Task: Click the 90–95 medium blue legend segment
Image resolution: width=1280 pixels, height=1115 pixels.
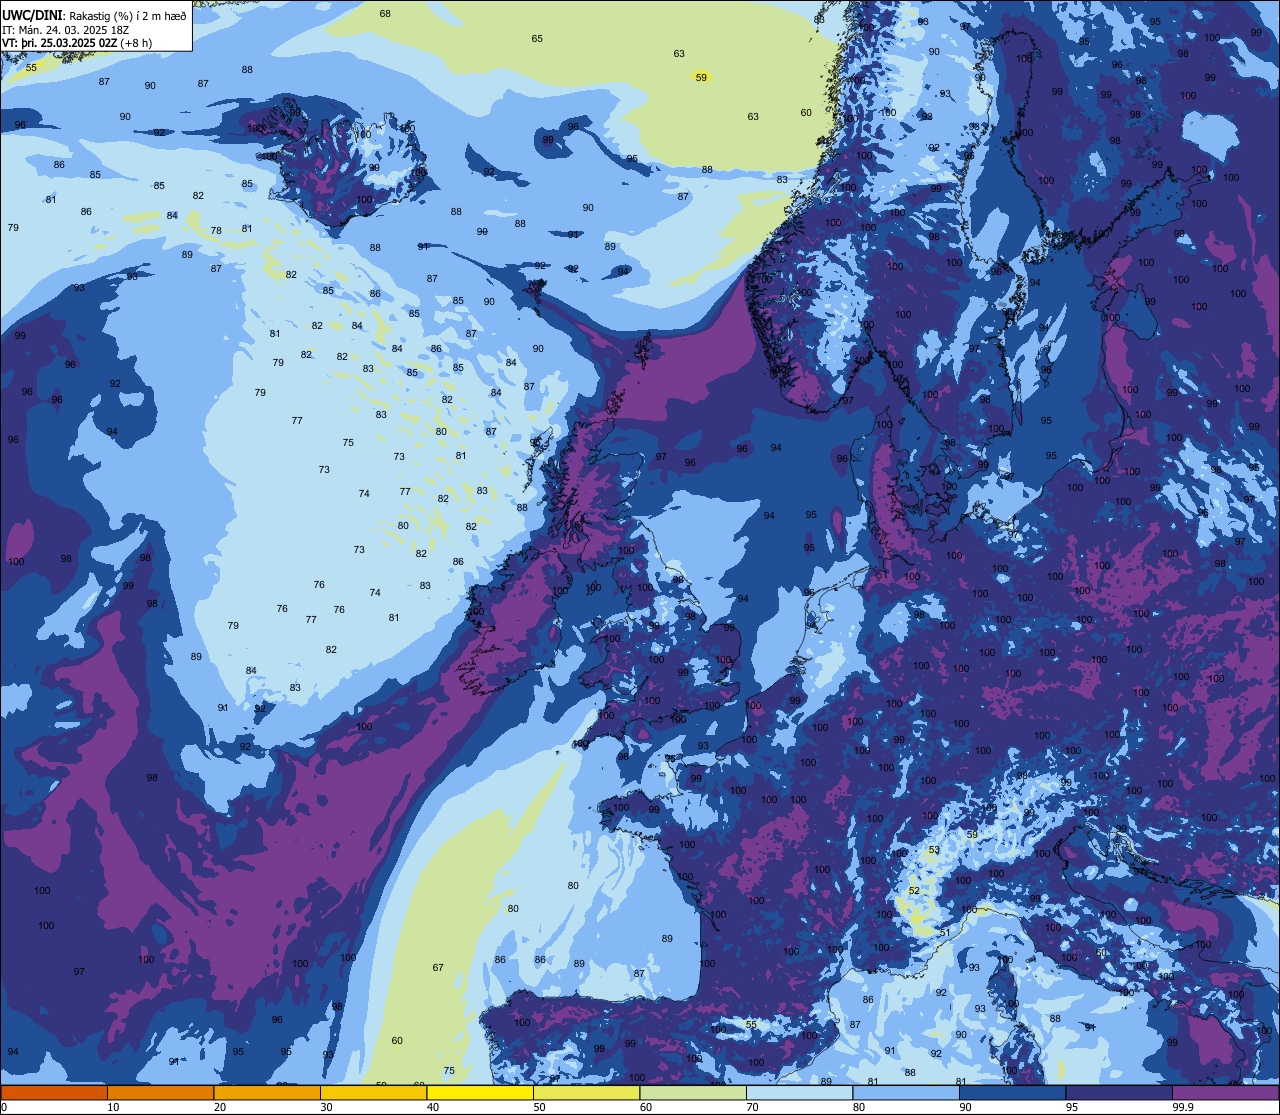Action: (1012, 1093)
